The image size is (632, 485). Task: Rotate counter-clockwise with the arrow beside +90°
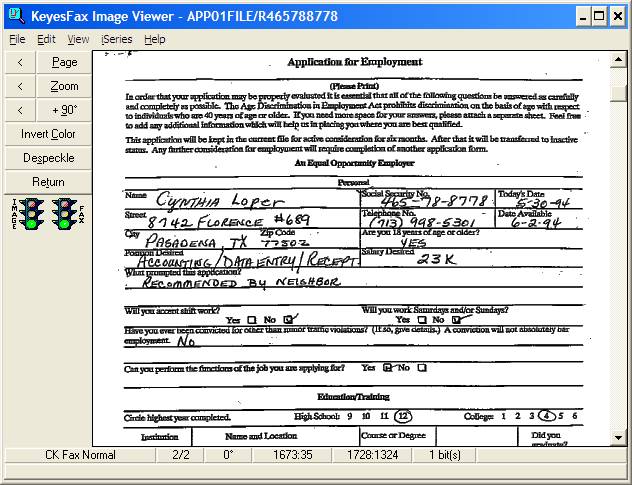click(x=20, y=110)
